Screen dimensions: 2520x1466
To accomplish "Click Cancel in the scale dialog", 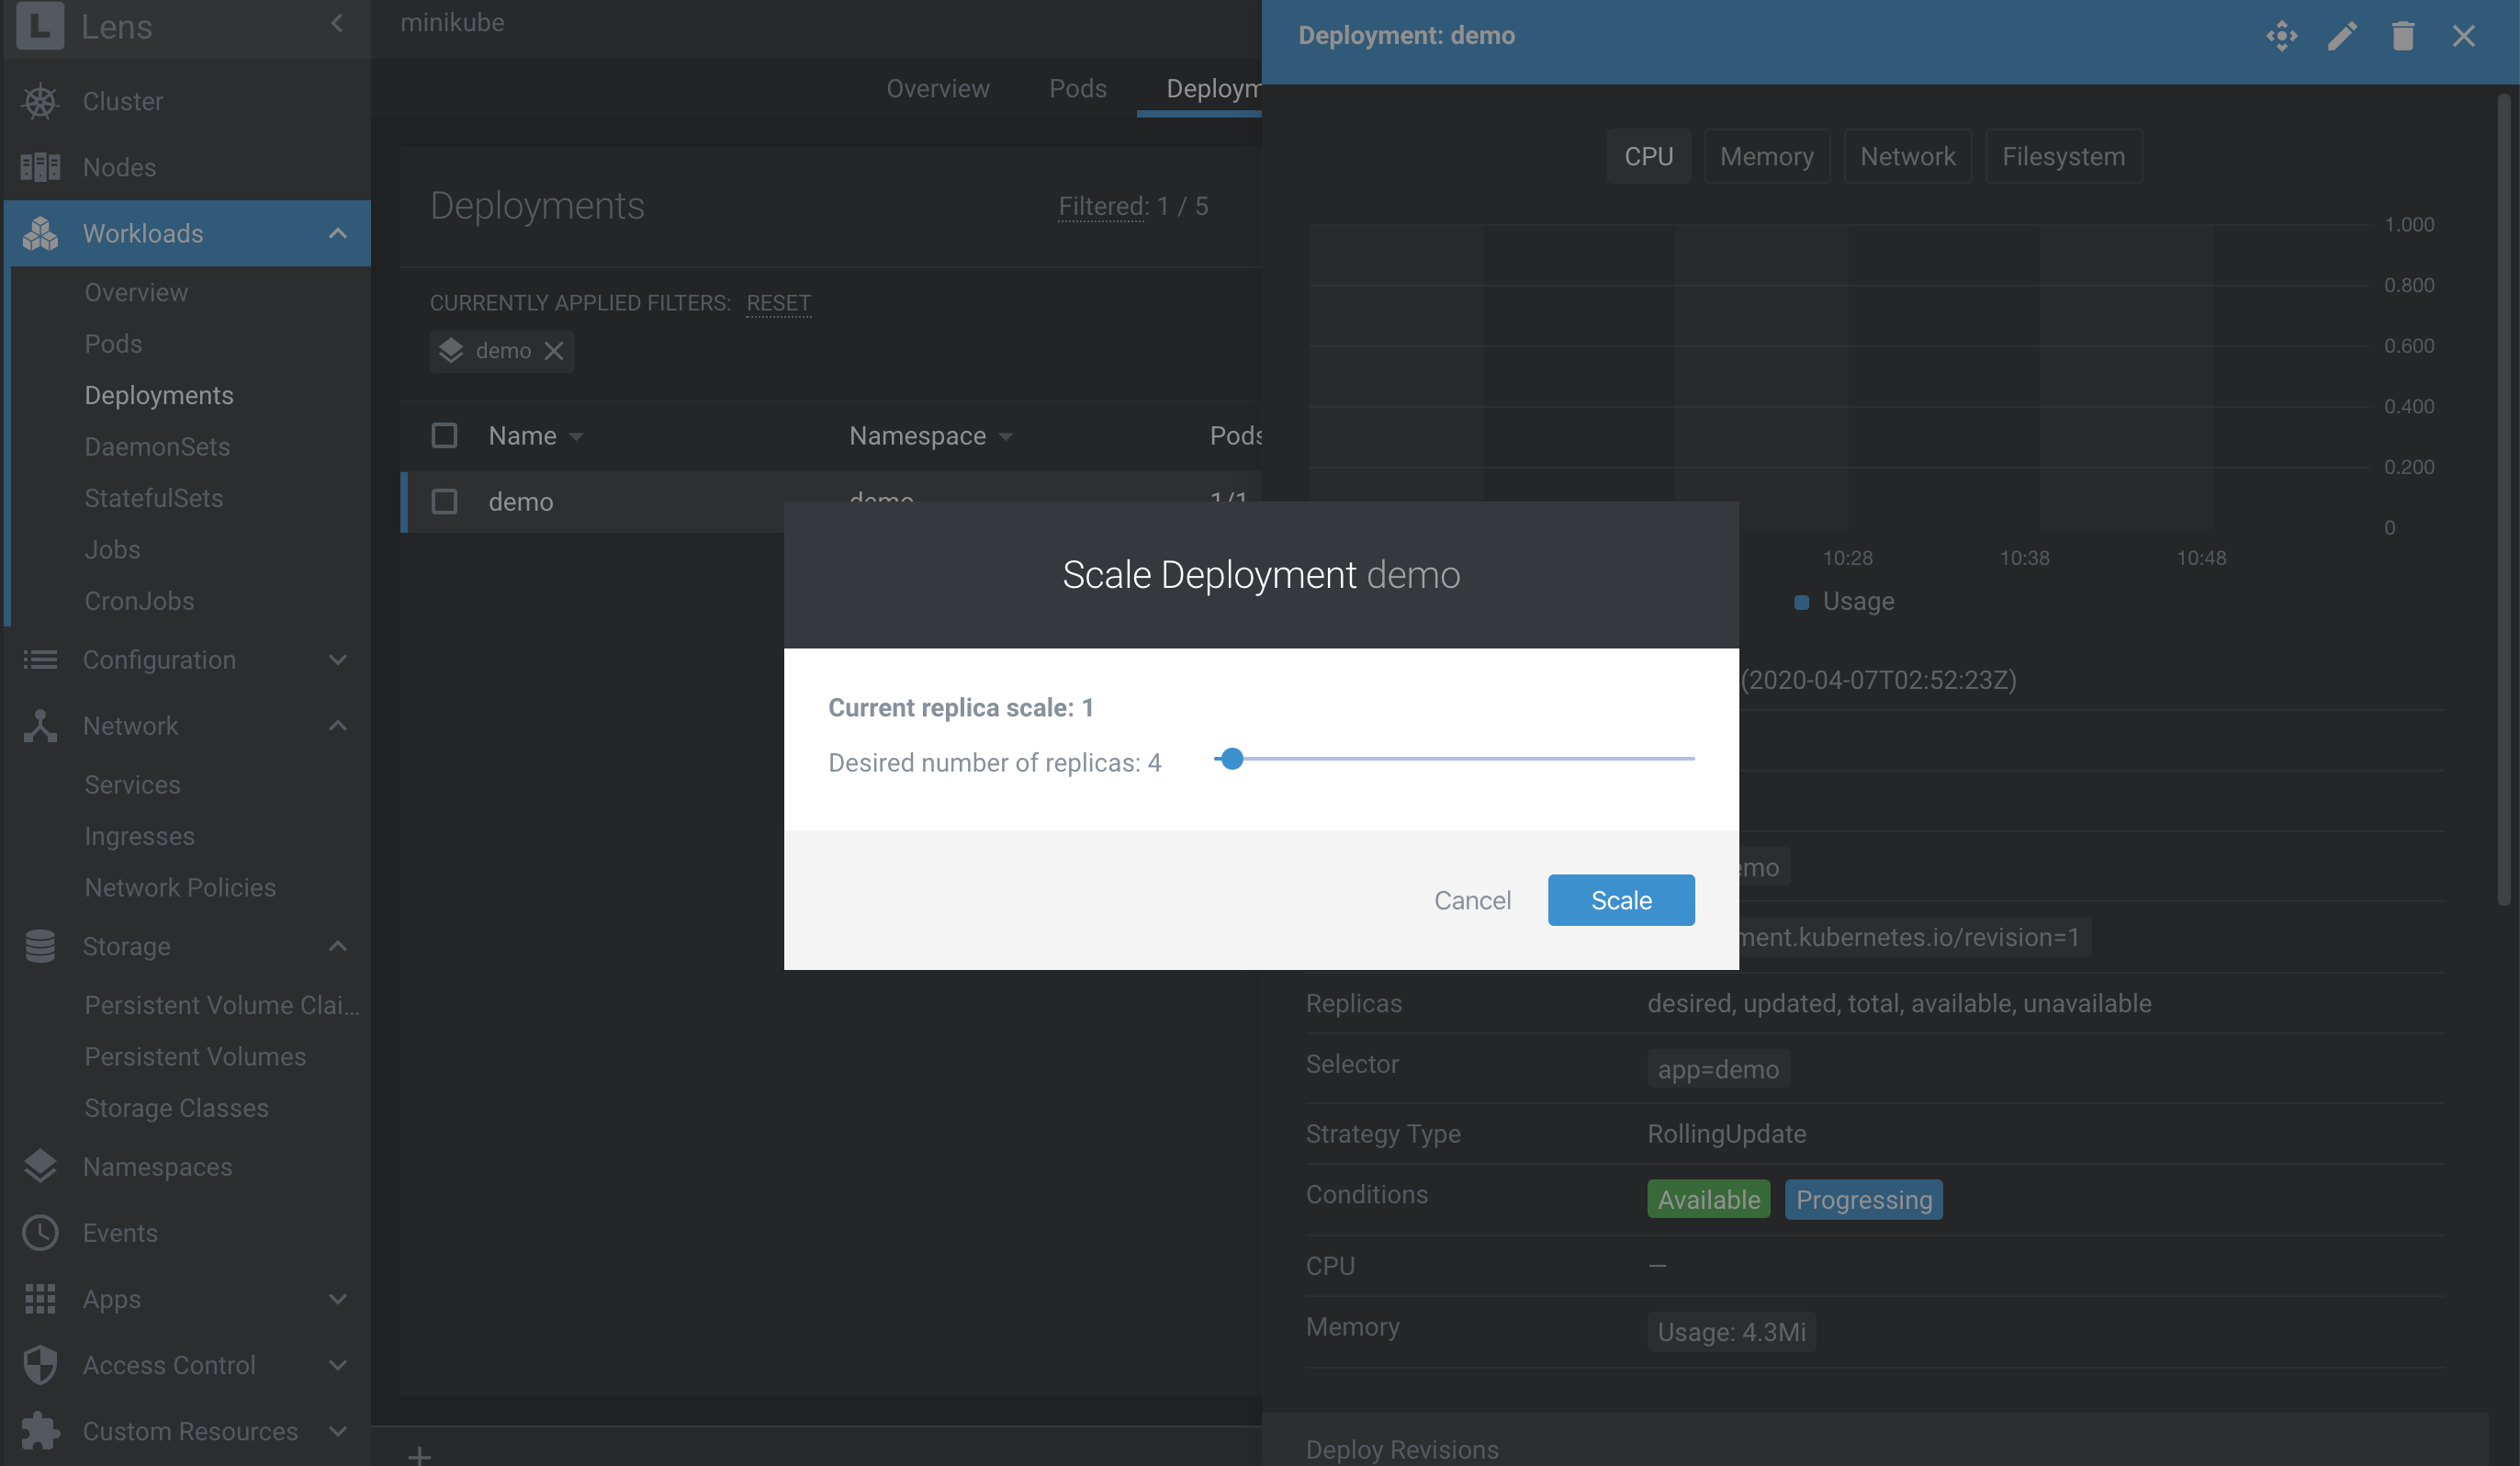I will pos(1472,900).
